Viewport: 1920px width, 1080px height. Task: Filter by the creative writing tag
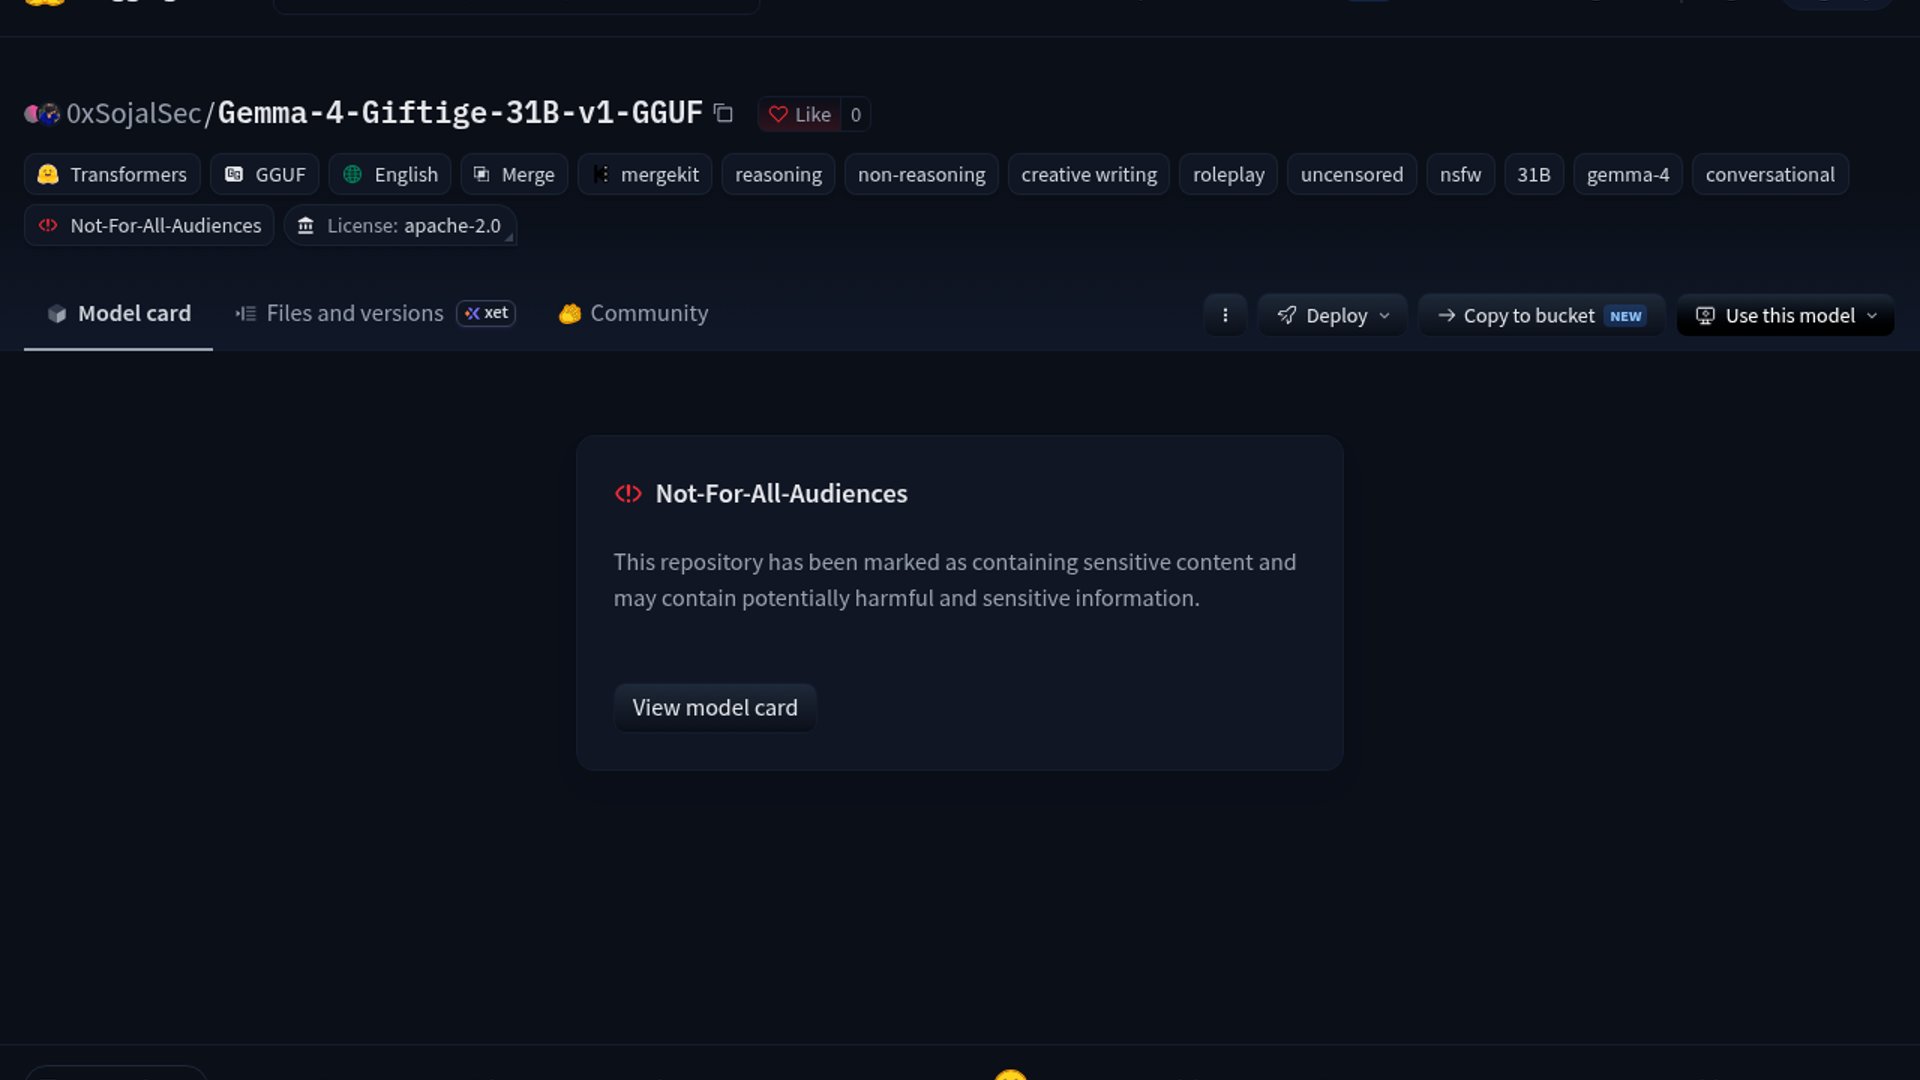coord(1089,175)
